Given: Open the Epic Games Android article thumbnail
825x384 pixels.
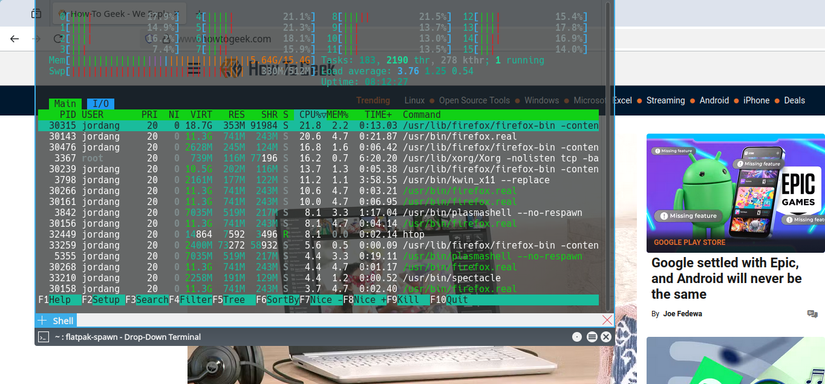Looking at the screenshot, I should 736,193.
